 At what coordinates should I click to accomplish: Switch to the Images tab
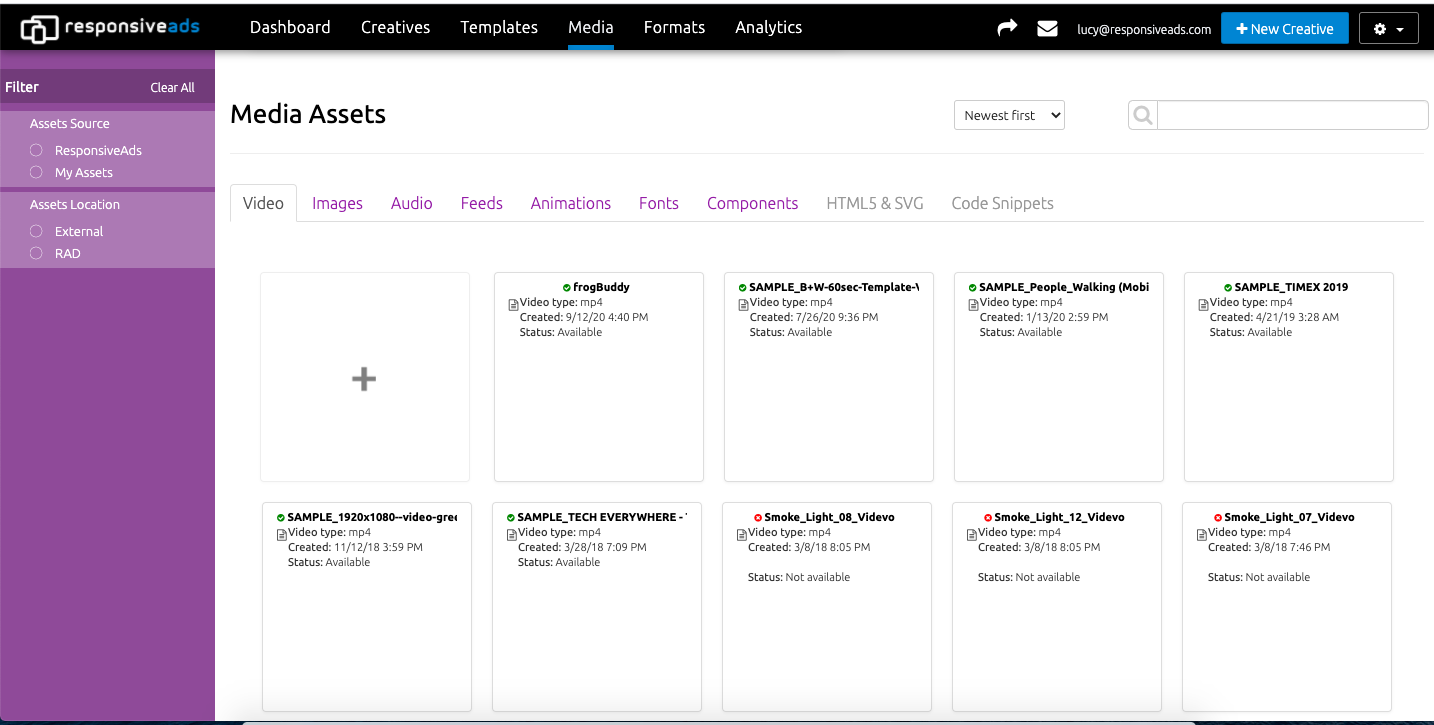337,203
